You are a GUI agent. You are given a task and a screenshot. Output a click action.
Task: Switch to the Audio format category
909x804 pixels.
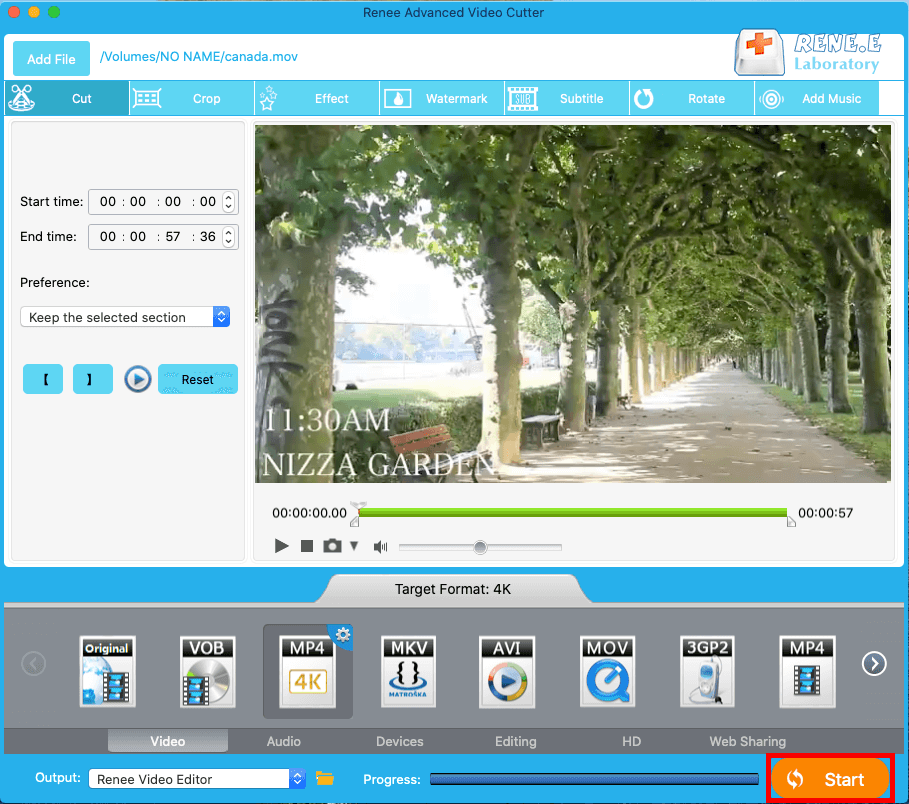[x=283, y=741]
